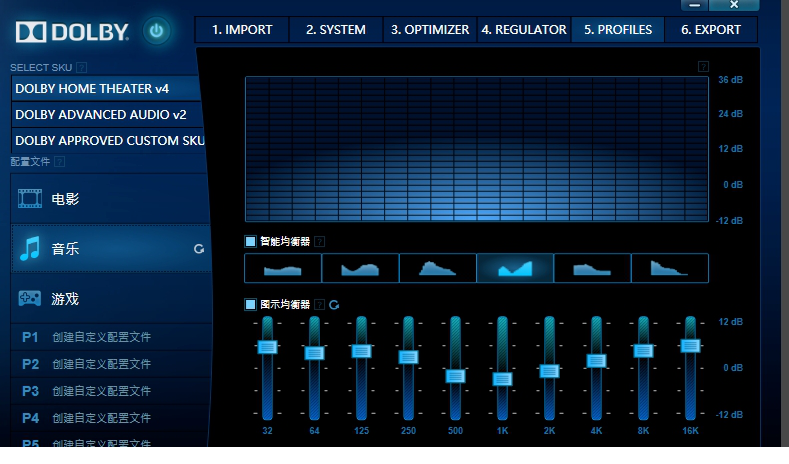The image size is (789, 464).
Task: Select the 电影 movie profile
Action: 109,199
